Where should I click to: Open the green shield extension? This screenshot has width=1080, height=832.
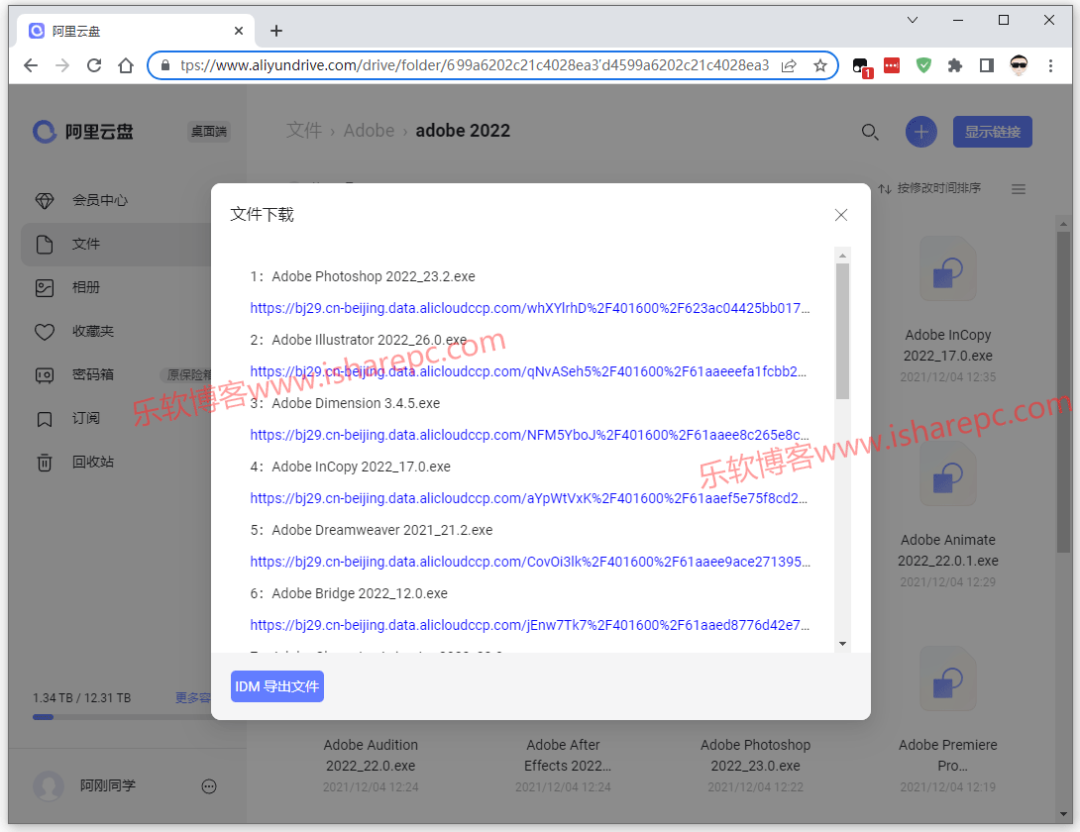pyautogui.click(x=923, y=65)
